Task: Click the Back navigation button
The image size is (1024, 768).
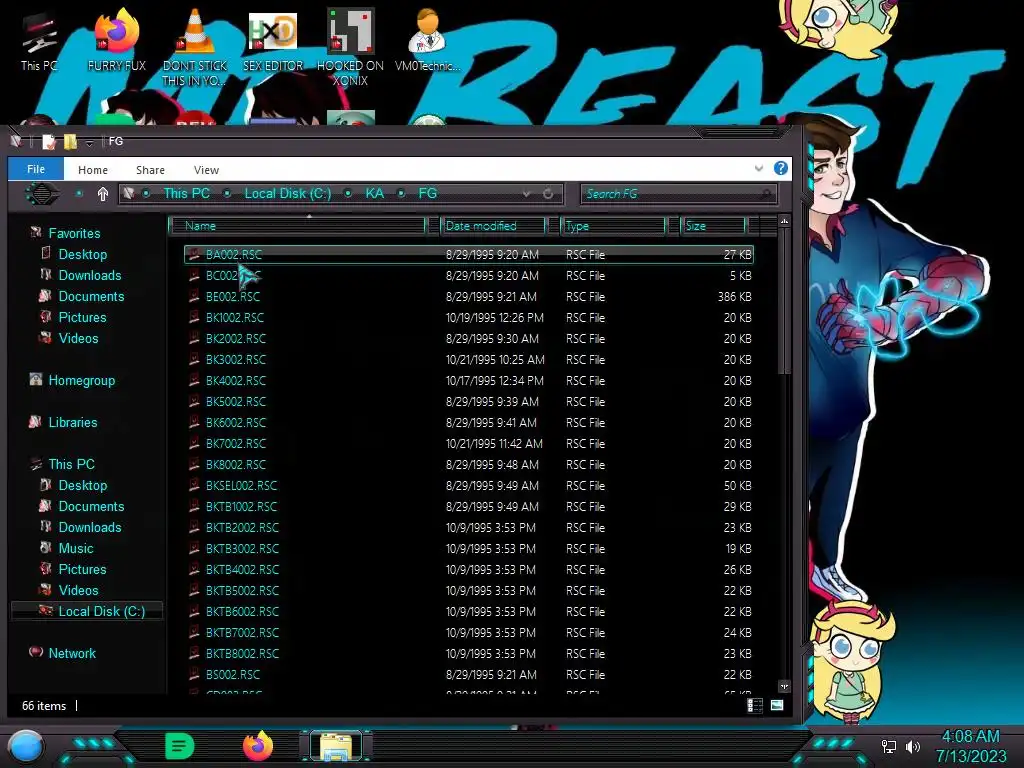Action: click(42, 194)
